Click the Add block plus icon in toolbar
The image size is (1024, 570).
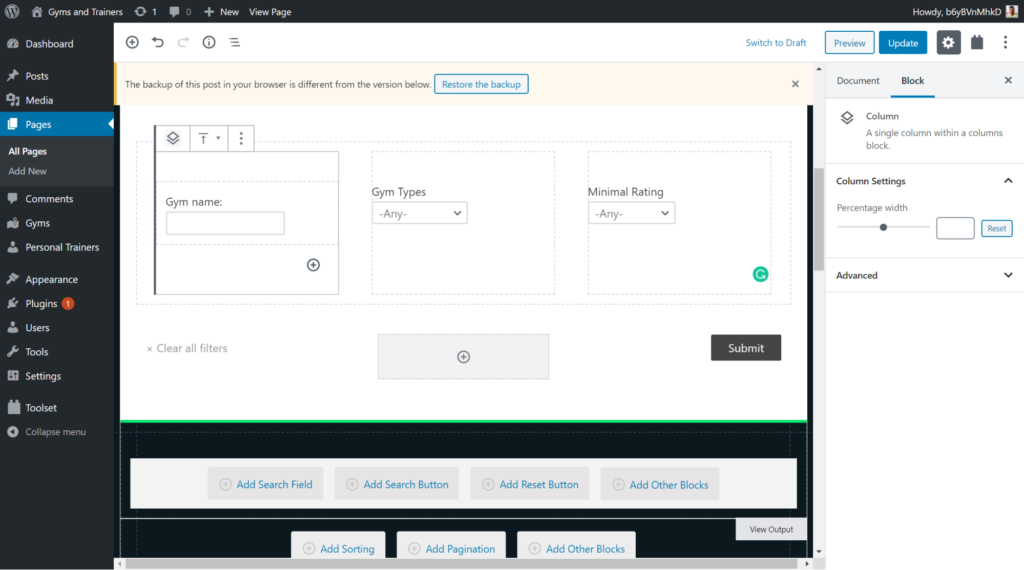[132, 42]
